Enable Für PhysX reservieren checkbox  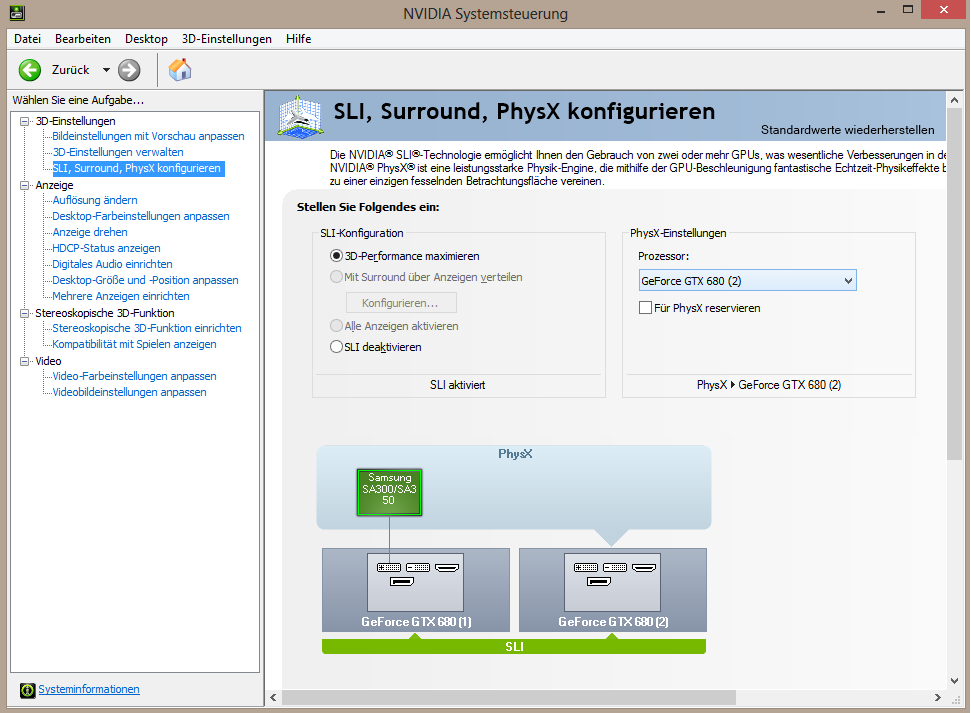(645, 308)
